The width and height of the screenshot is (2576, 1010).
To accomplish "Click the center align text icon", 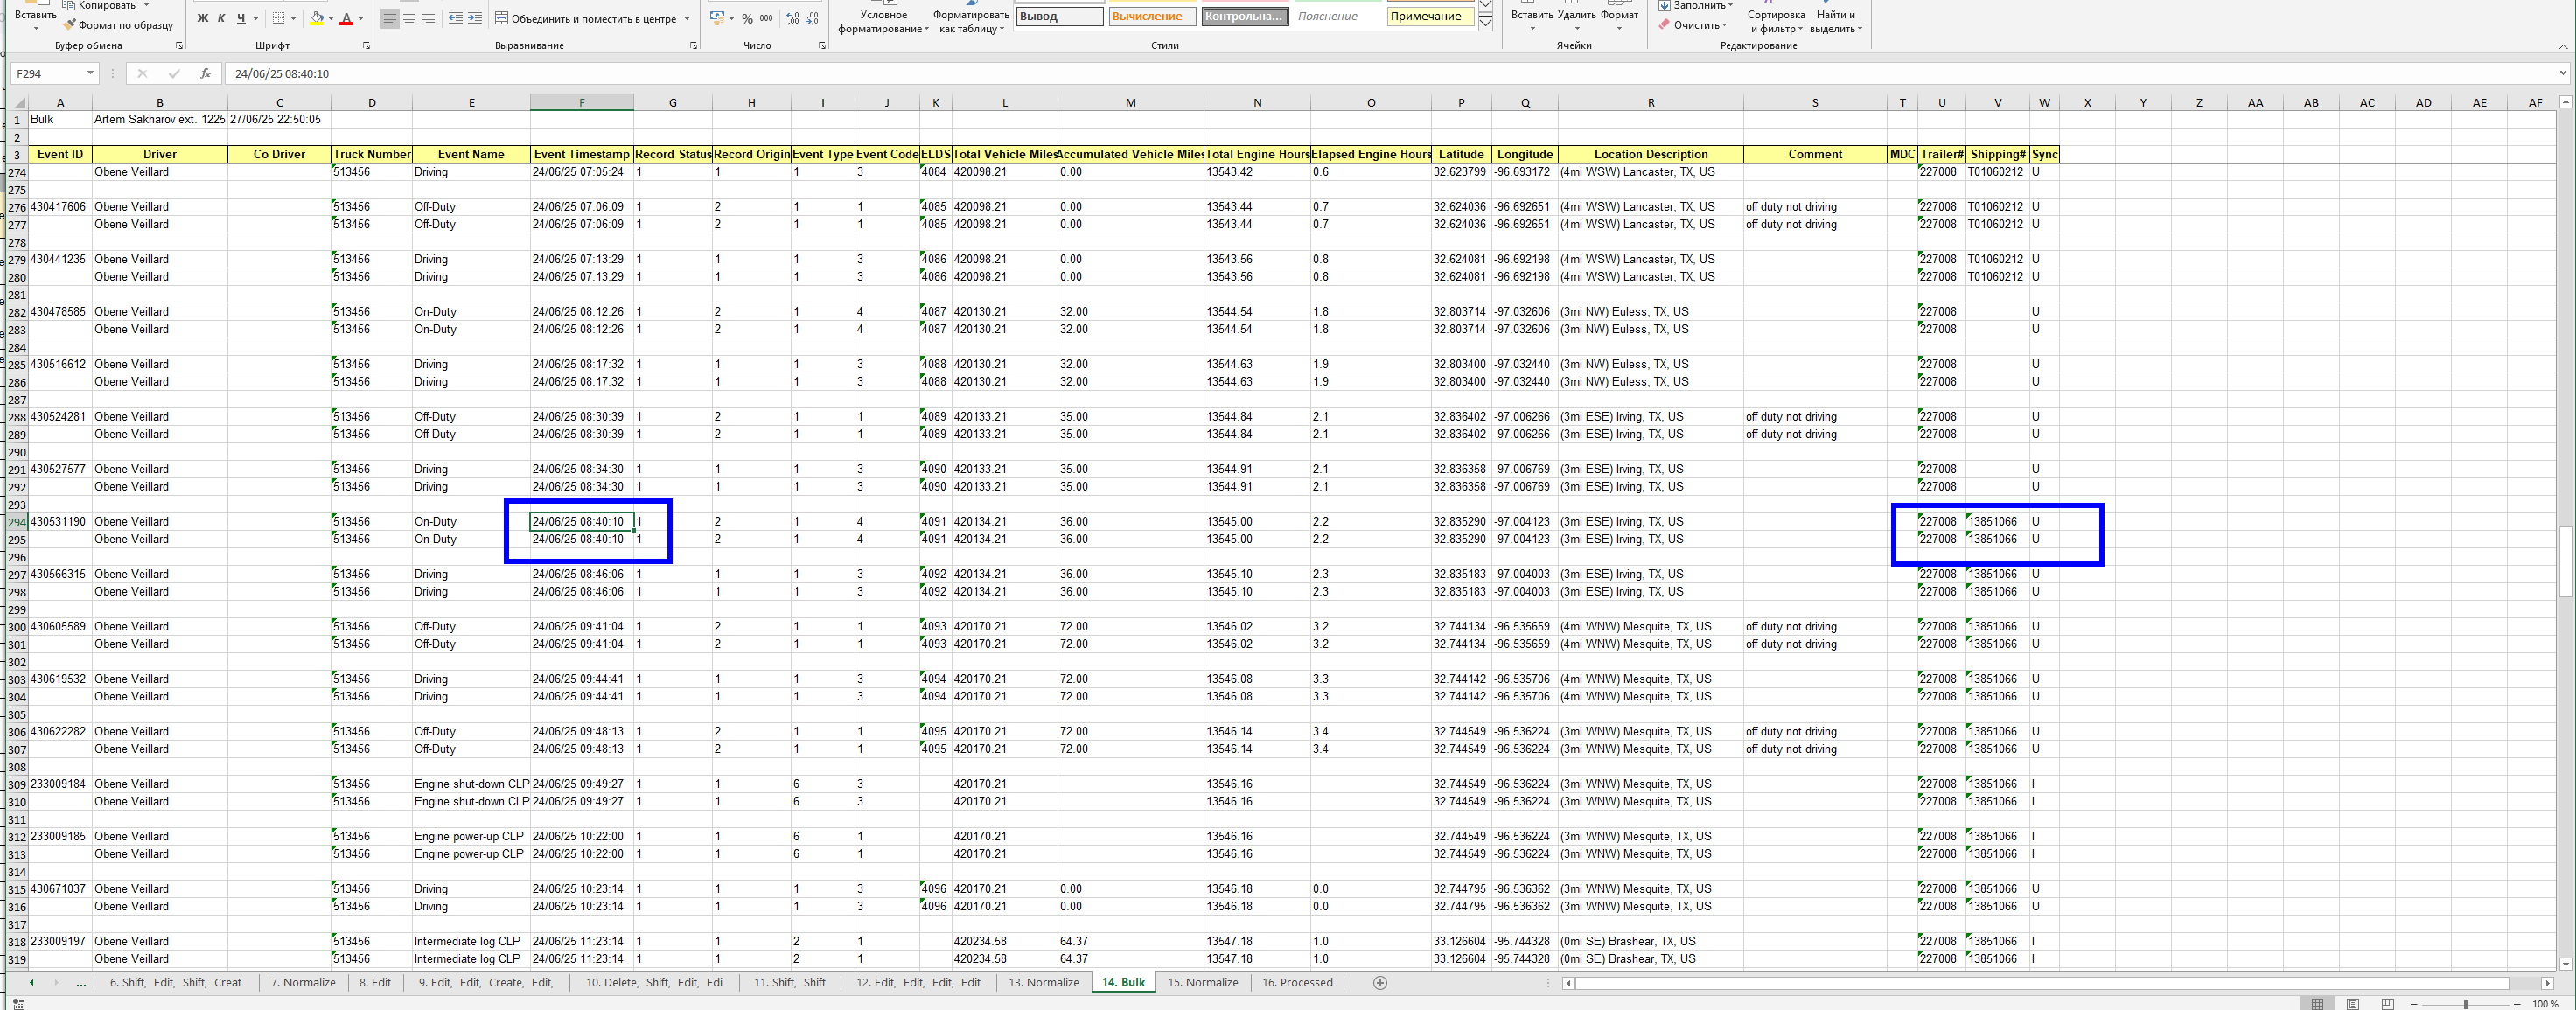I will coord(409,19).
